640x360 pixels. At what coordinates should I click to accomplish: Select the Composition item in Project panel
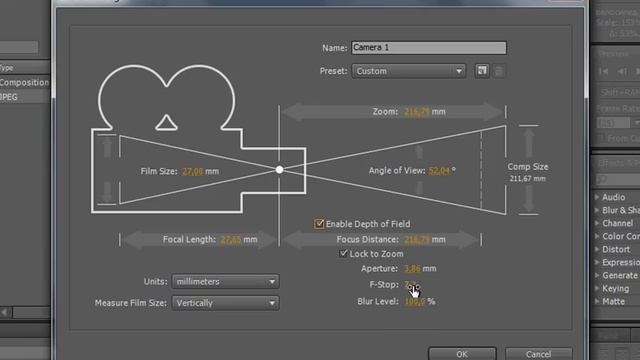pos(24,82)
